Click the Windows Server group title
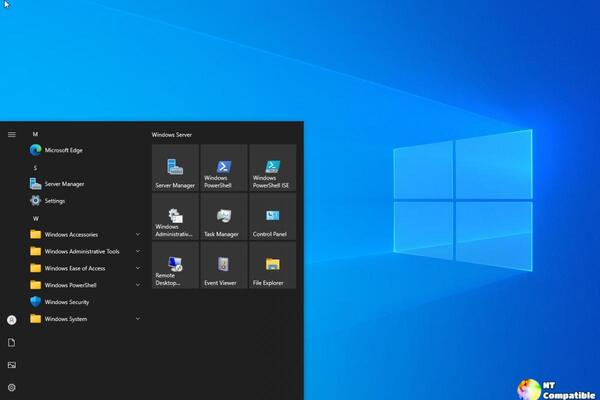Screen dimensions: 600x400 point(172,135)
